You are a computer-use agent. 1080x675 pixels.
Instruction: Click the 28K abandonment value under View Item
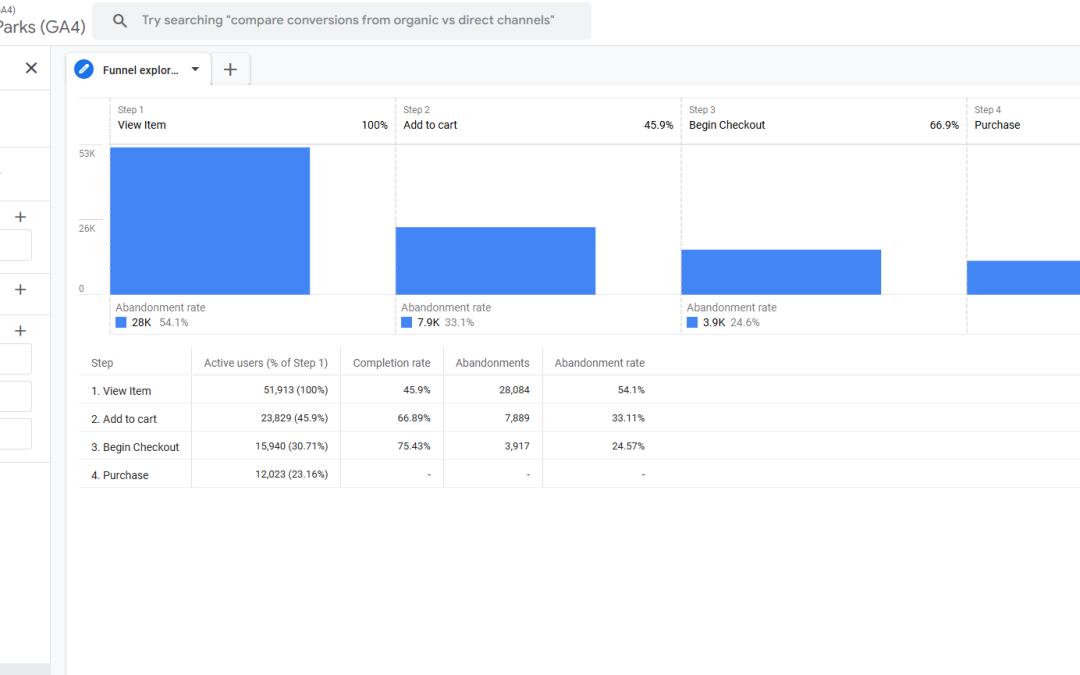pos(141,322)
